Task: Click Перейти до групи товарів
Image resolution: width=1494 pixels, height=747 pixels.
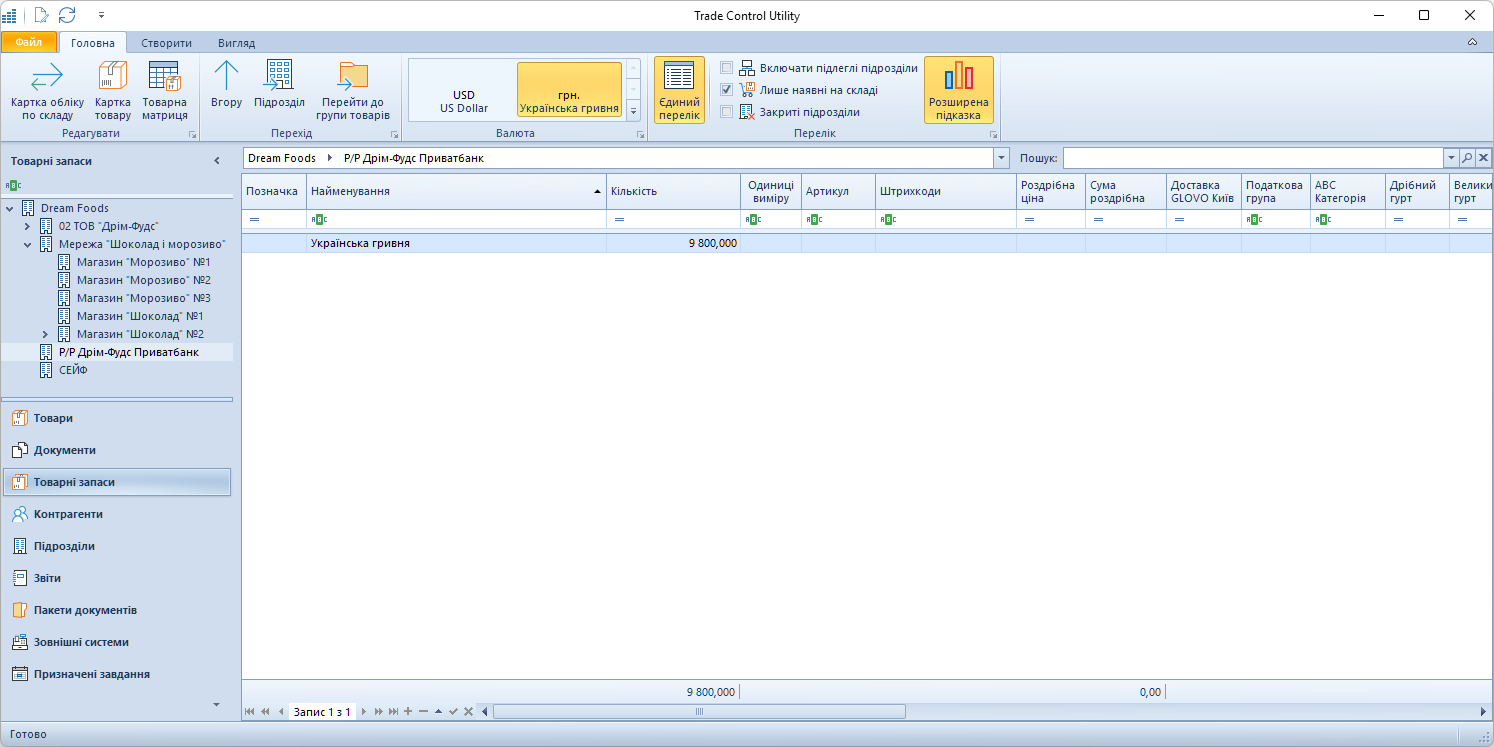Action: tap(352, 90)
